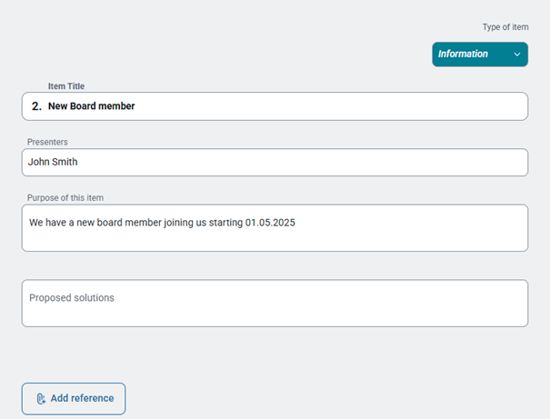Image resolution: width=550 pixels, height=419 pixels.
Task: Click the item number 2. prefix
Action: [36, 106]
